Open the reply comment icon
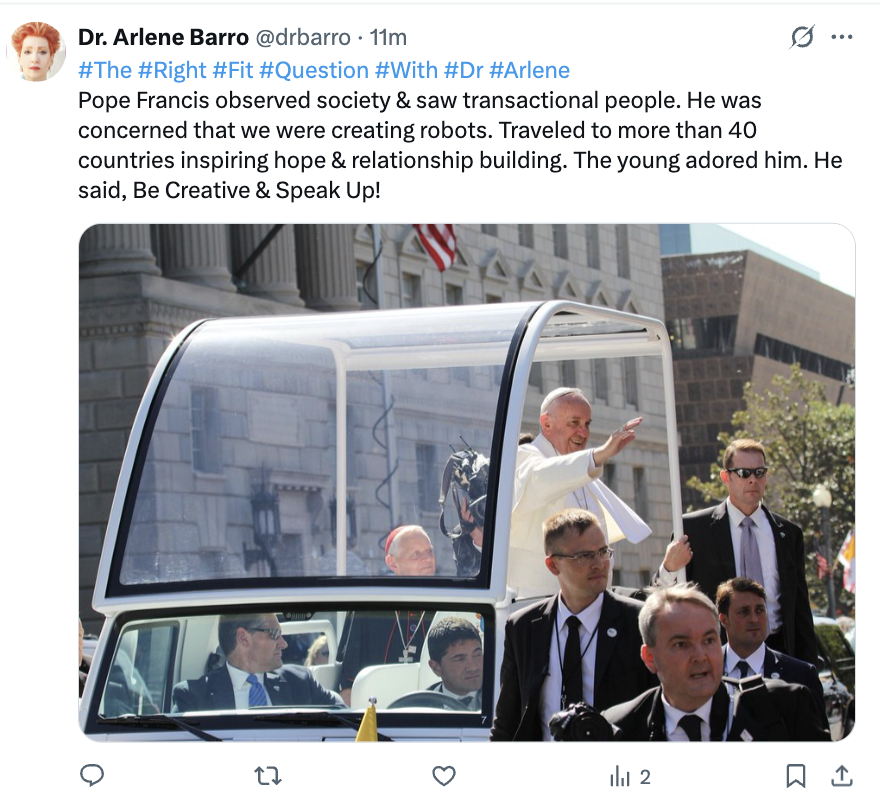880x794 pixels. click(x=92, y=775)
